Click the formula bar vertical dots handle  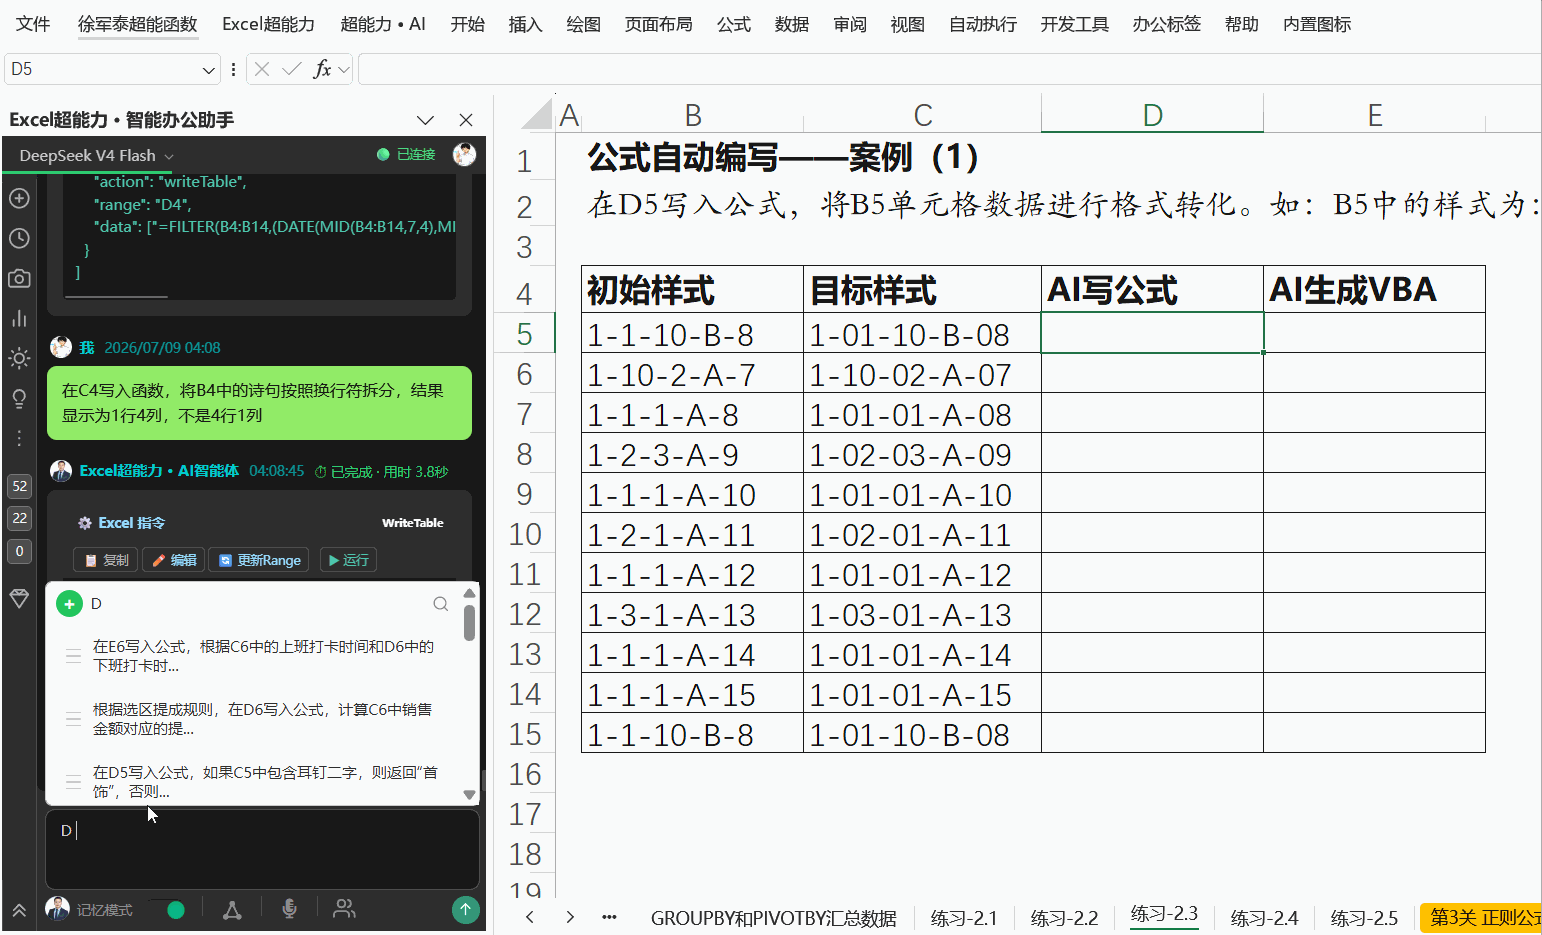(233, 69)
